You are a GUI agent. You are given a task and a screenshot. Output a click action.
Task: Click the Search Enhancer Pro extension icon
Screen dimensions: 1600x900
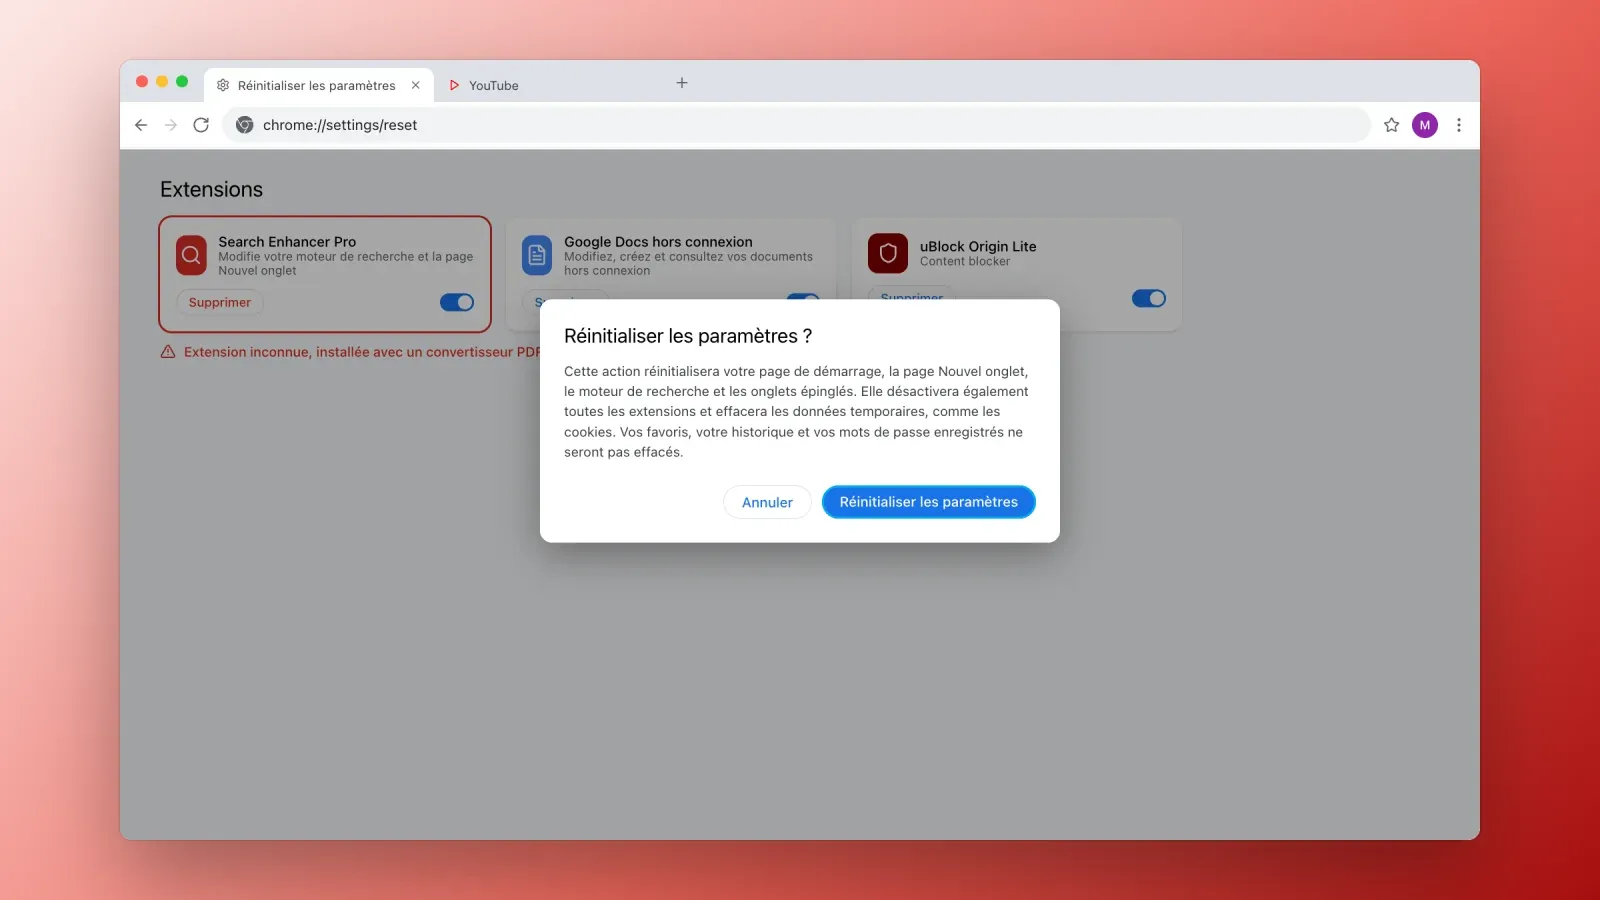191,255
